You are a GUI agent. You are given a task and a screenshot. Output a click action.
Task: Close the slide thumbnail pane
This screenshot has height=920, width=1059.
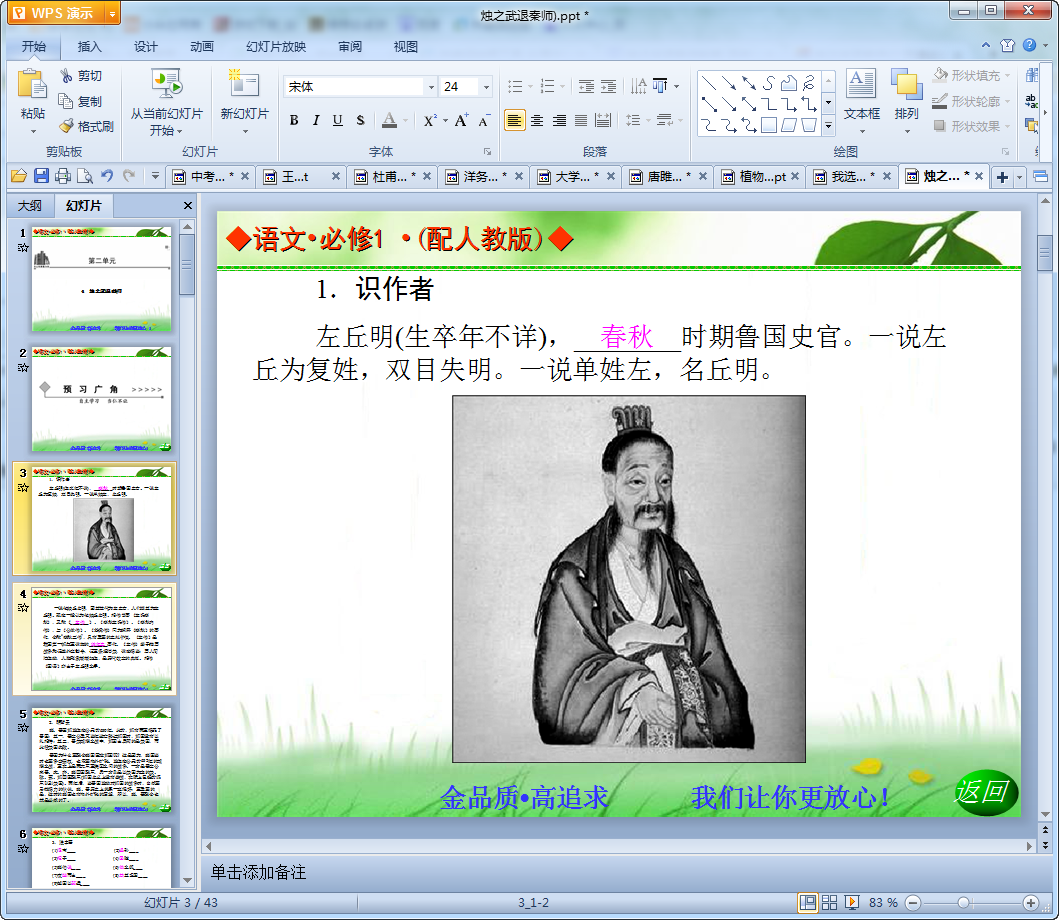[x=188, y=205]
